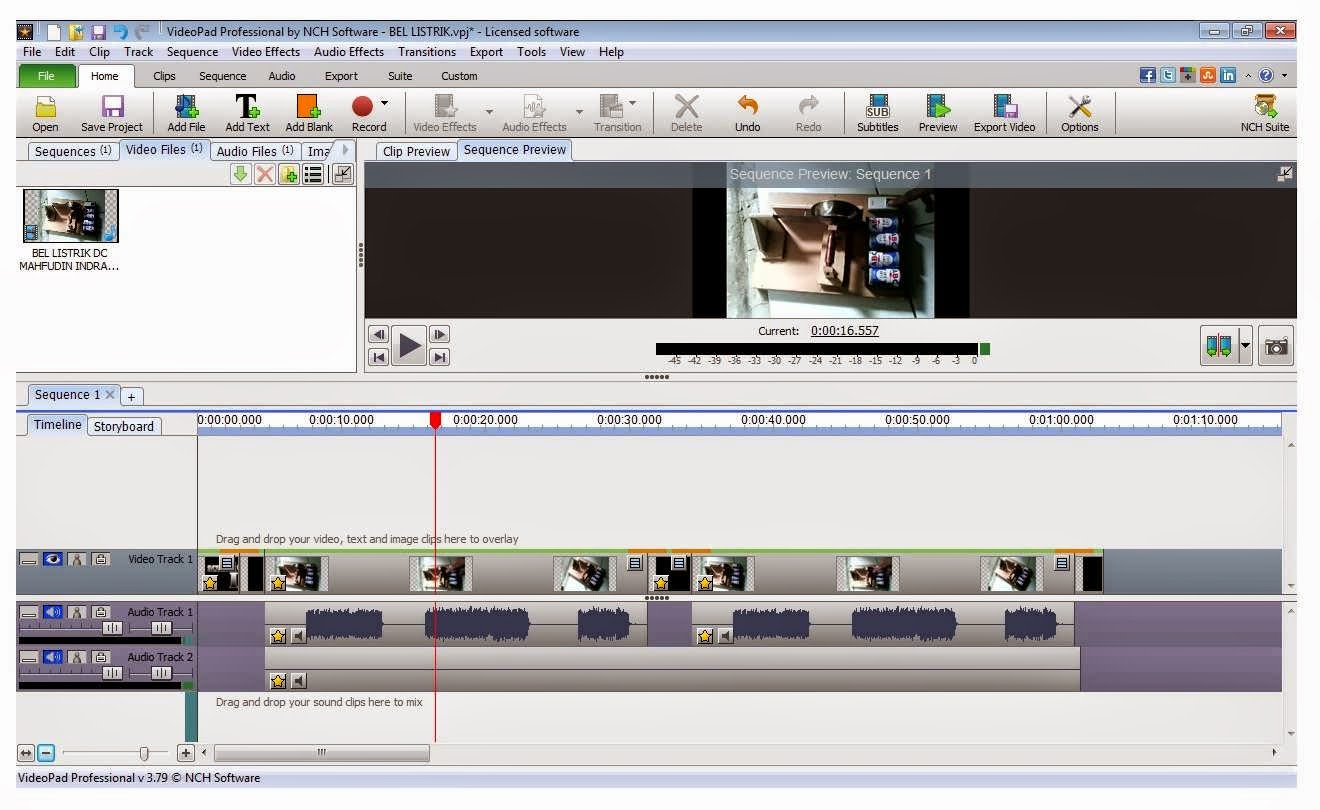Click the green File ribbon button
The image size is (1320, 810).
46,76
